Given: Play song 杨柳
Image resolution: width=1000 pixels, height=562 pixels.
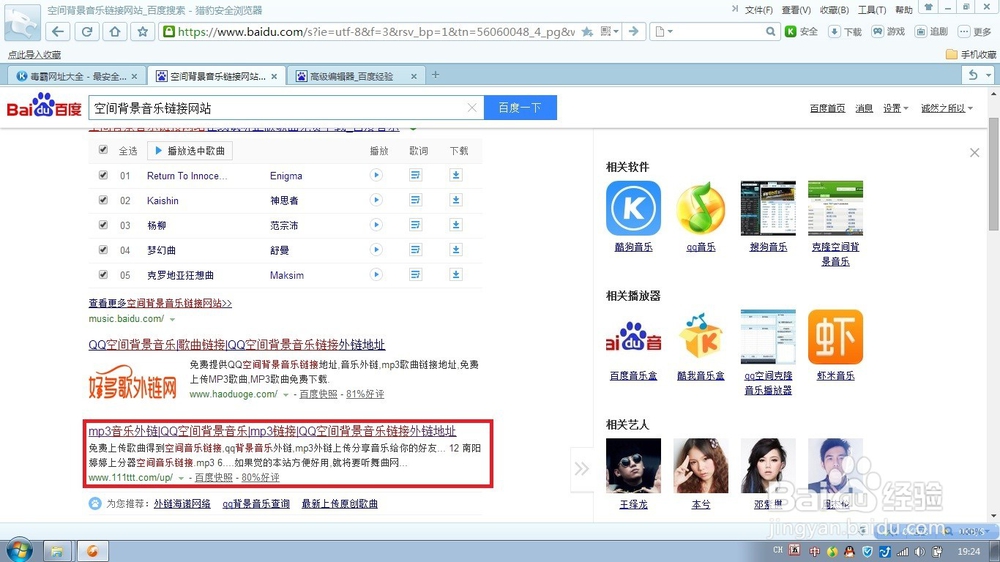Looking at the screenshot, I should (376, 225).
